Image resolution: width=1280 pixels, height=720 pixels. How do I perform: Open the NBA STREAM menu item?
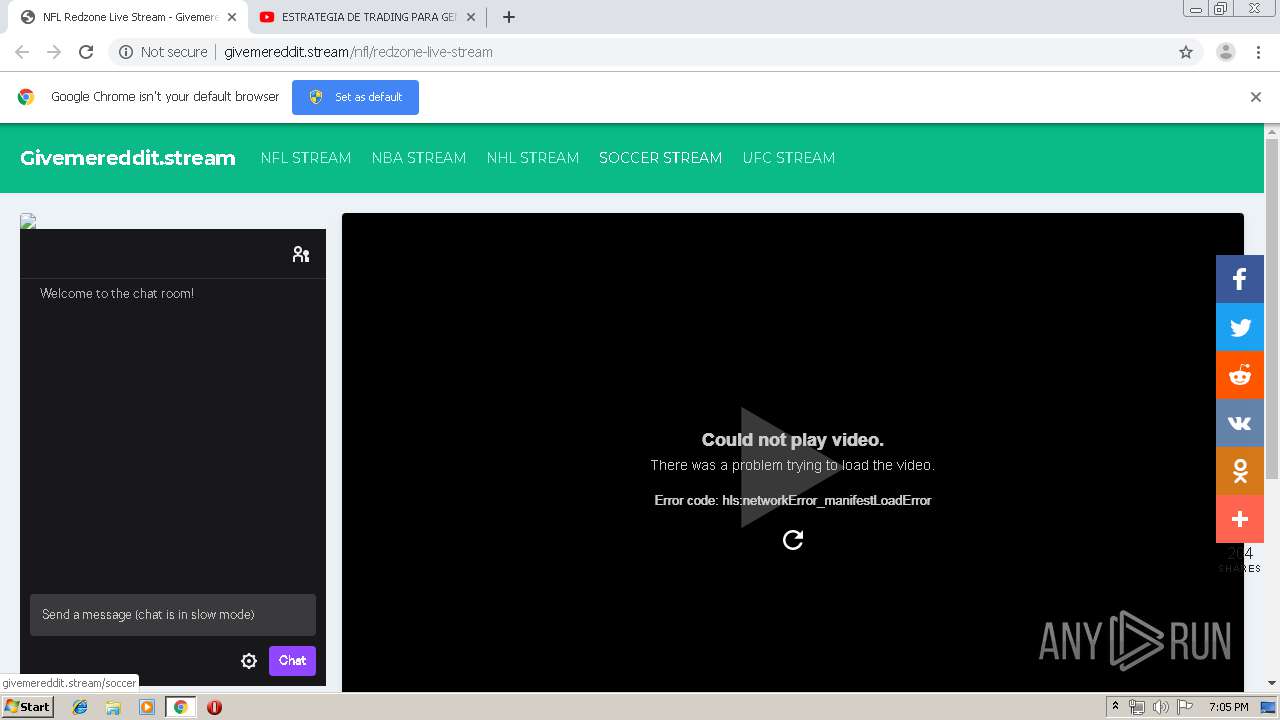pyautogui.click(x=419, y=158)
